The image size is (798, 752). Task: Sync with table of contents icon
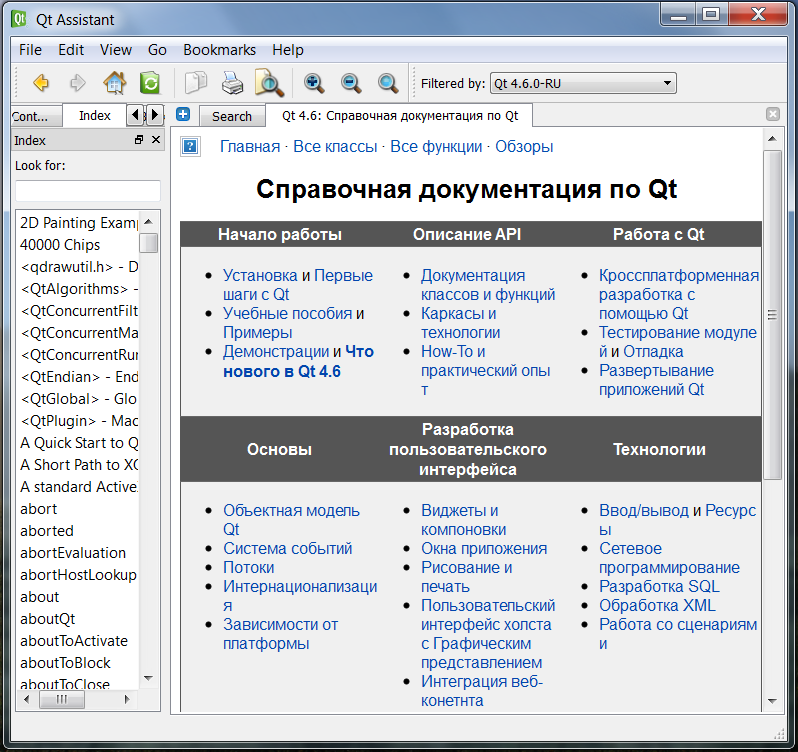(x=150, y=82)
